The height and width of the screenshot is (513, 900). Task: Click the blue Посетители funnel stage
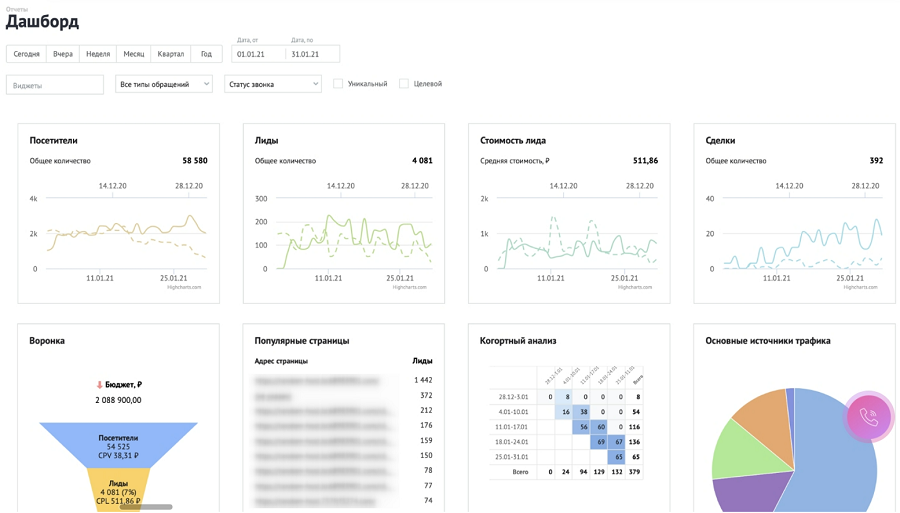click(x=118, y=445)
